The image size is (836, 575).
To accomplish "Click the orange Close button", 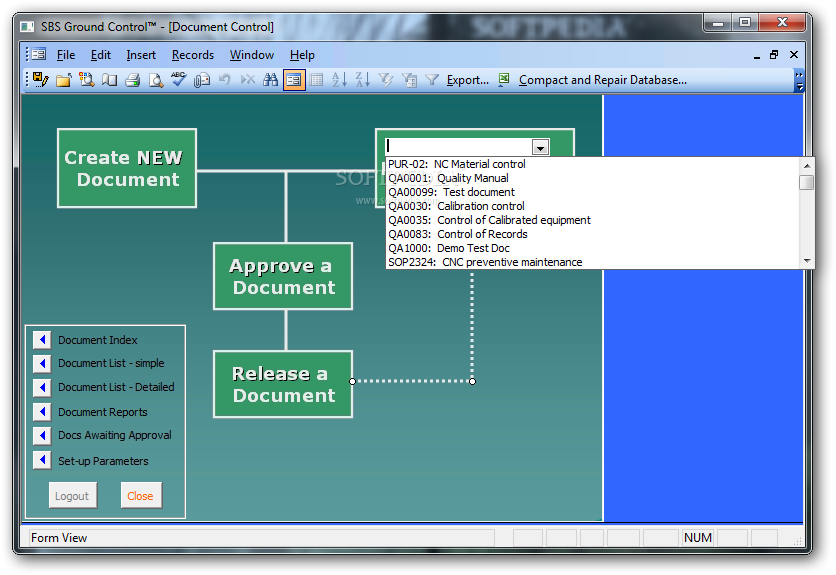I will (141, 496).
